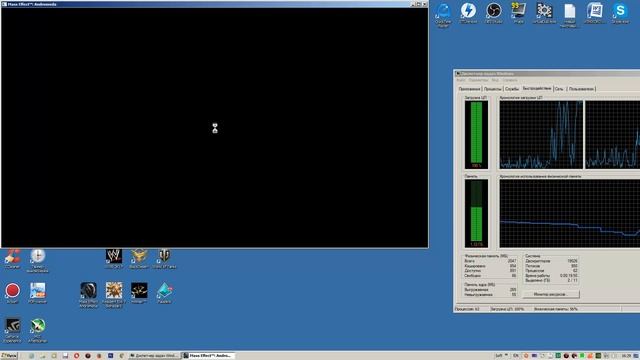Open the golden winged emblem game shortcut

tap(139, 259)
